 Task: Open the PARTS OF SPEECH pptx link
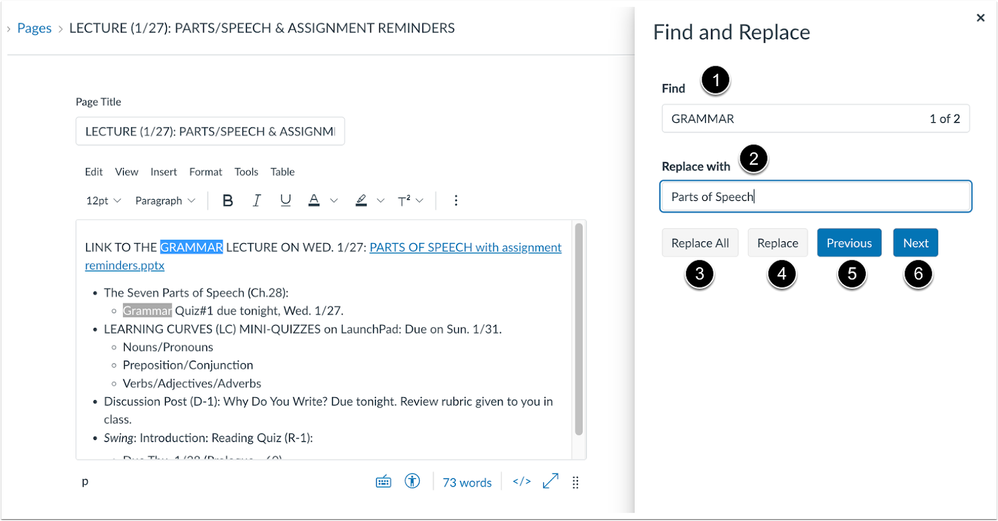pos(465,248)
